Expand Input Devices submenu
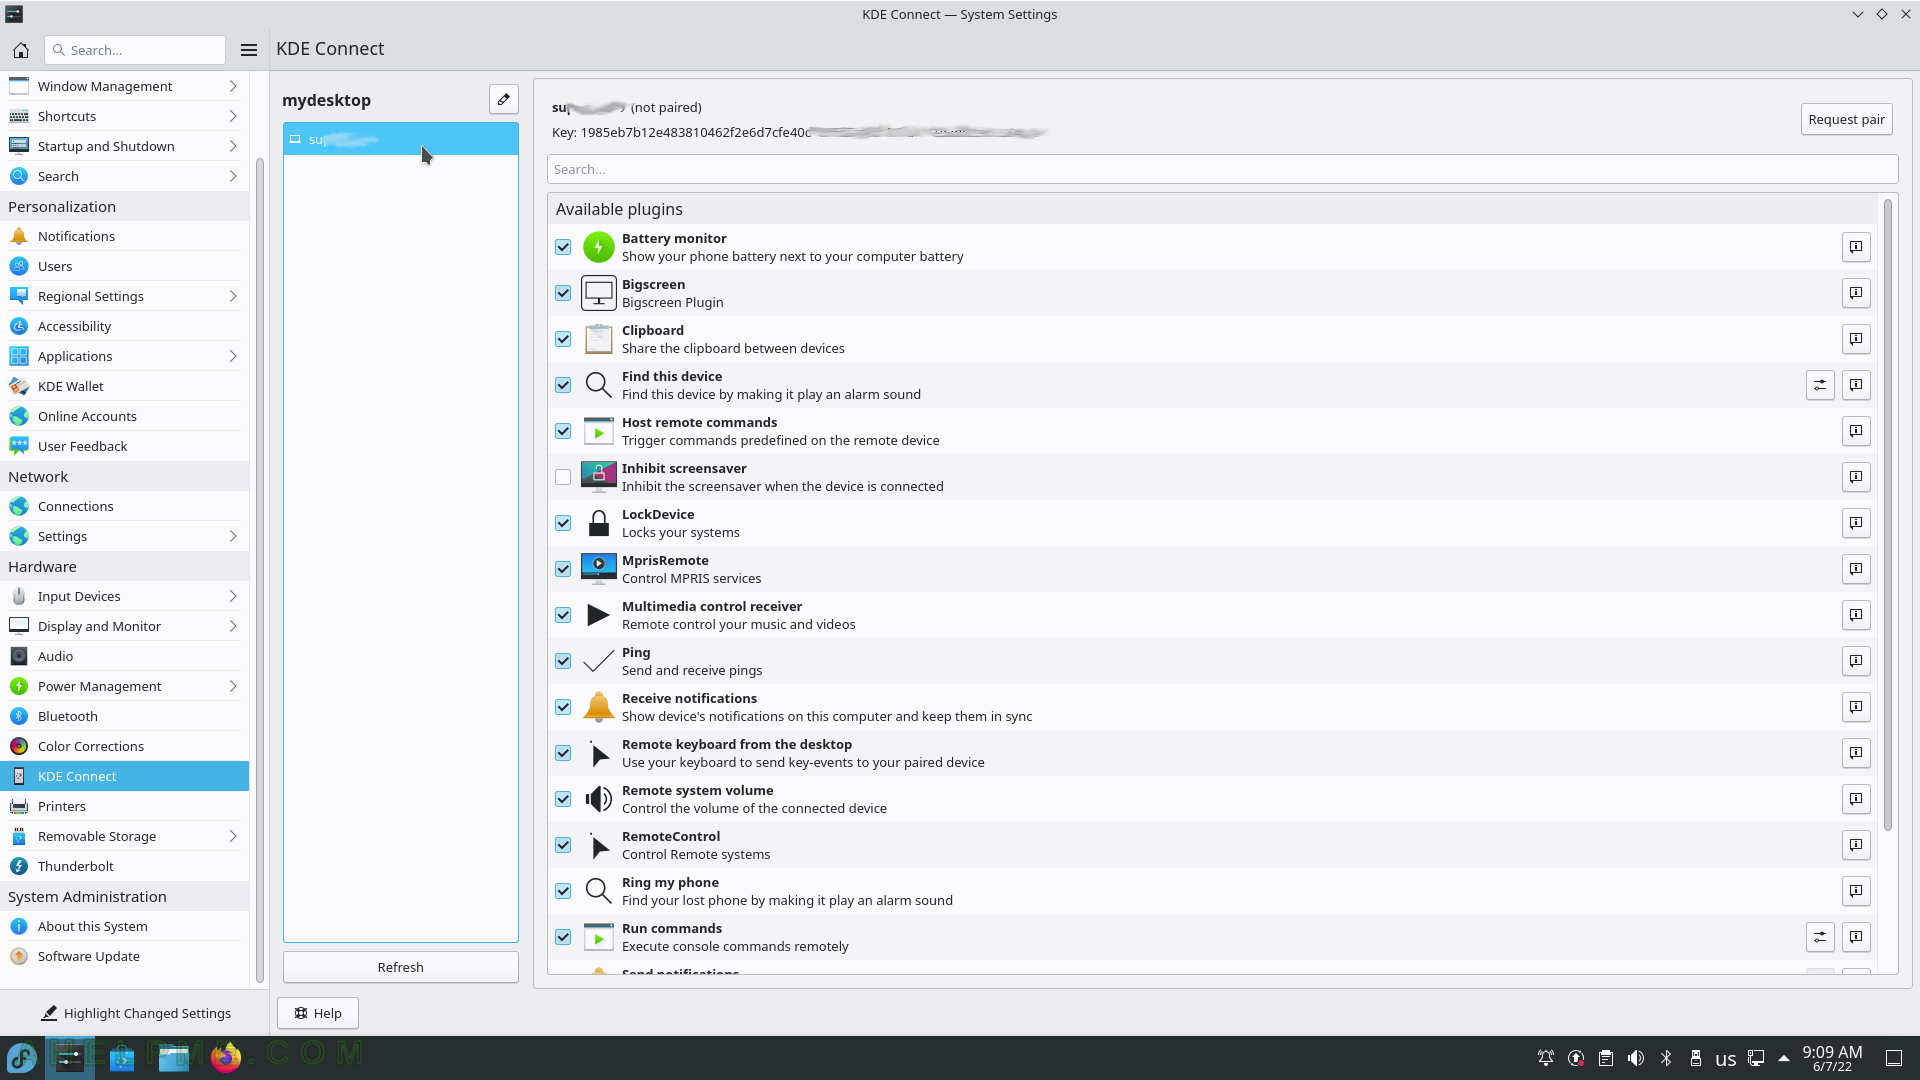 click(233, 596)
